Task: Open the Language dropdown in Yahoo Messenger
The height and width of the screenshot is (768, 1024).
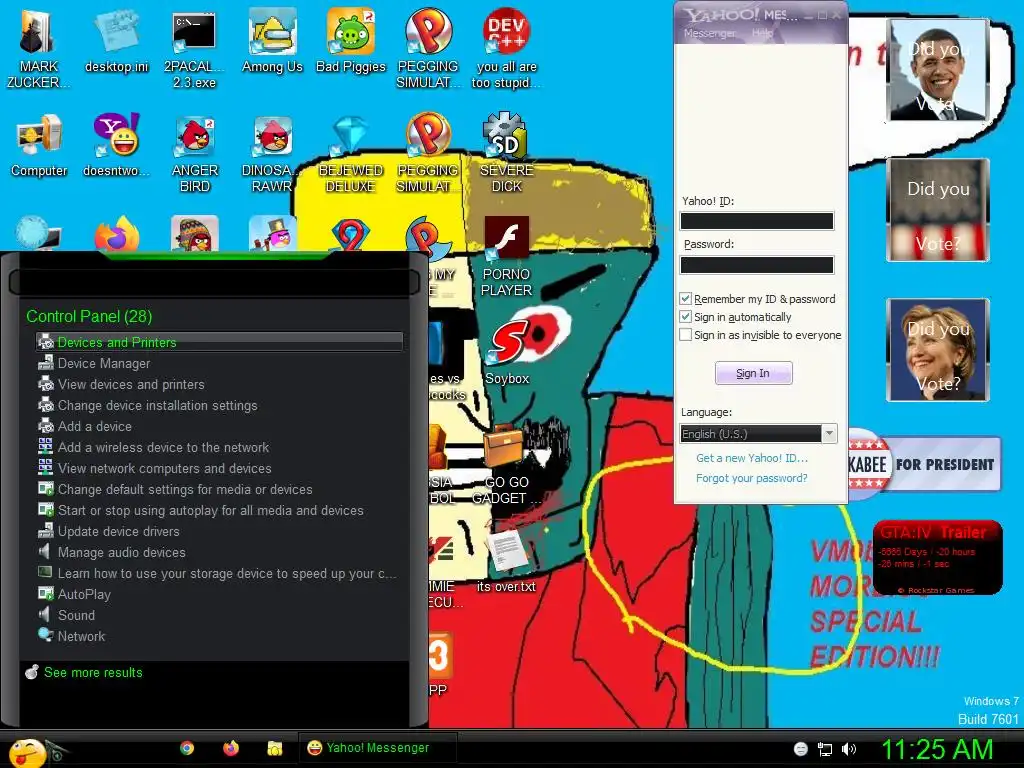Action: coord(759,434)
